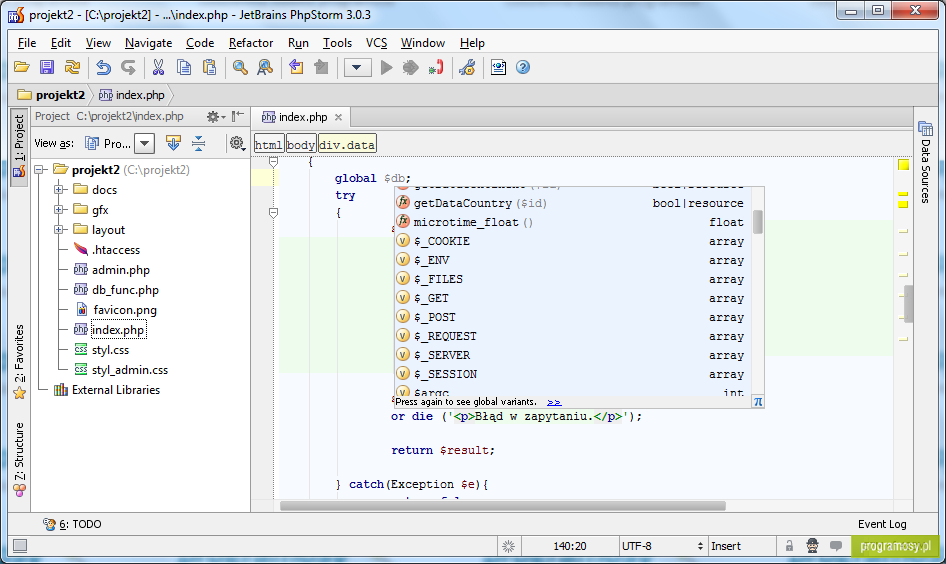946x564 pixels.
Task: Click the Open folder toolbar icon
Action: (22, 67)
